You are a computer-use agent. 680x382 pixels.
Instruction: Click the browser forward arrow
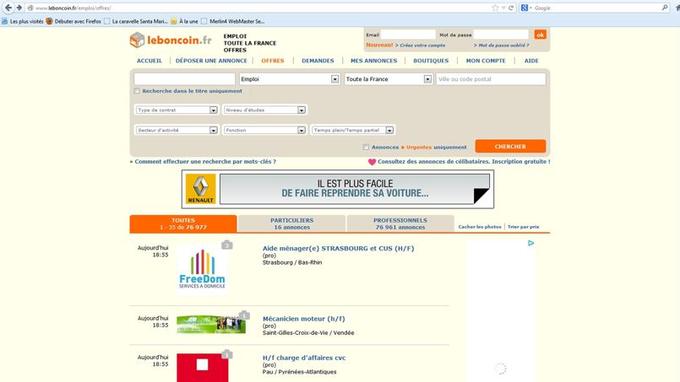(19, 8)
